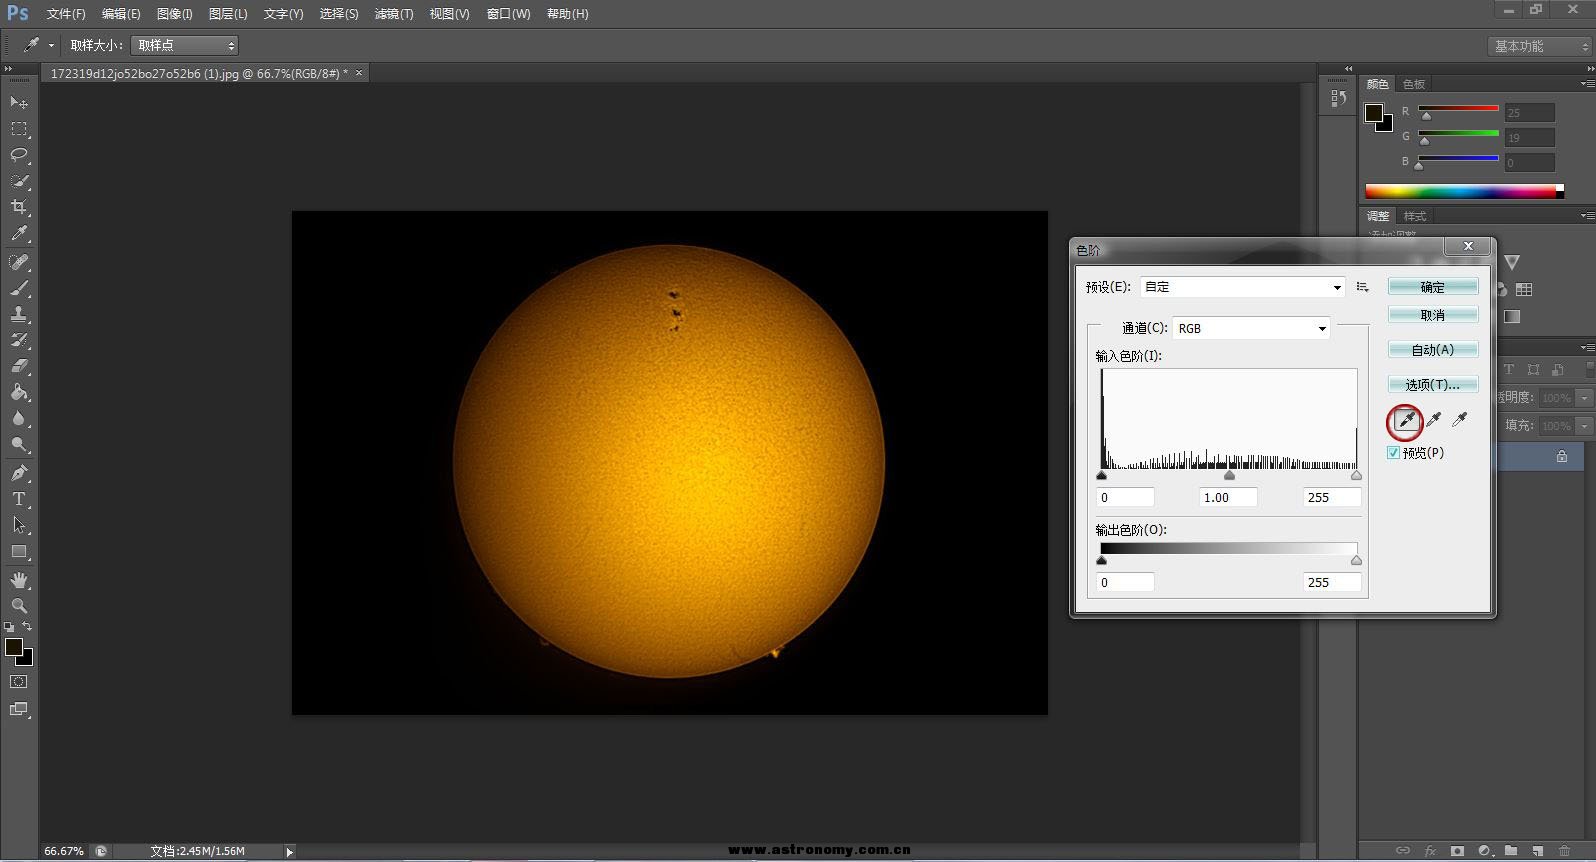Click the foreground color swatch in toolbar
This screenshot has height=862, width=1596.
point(14,647)
